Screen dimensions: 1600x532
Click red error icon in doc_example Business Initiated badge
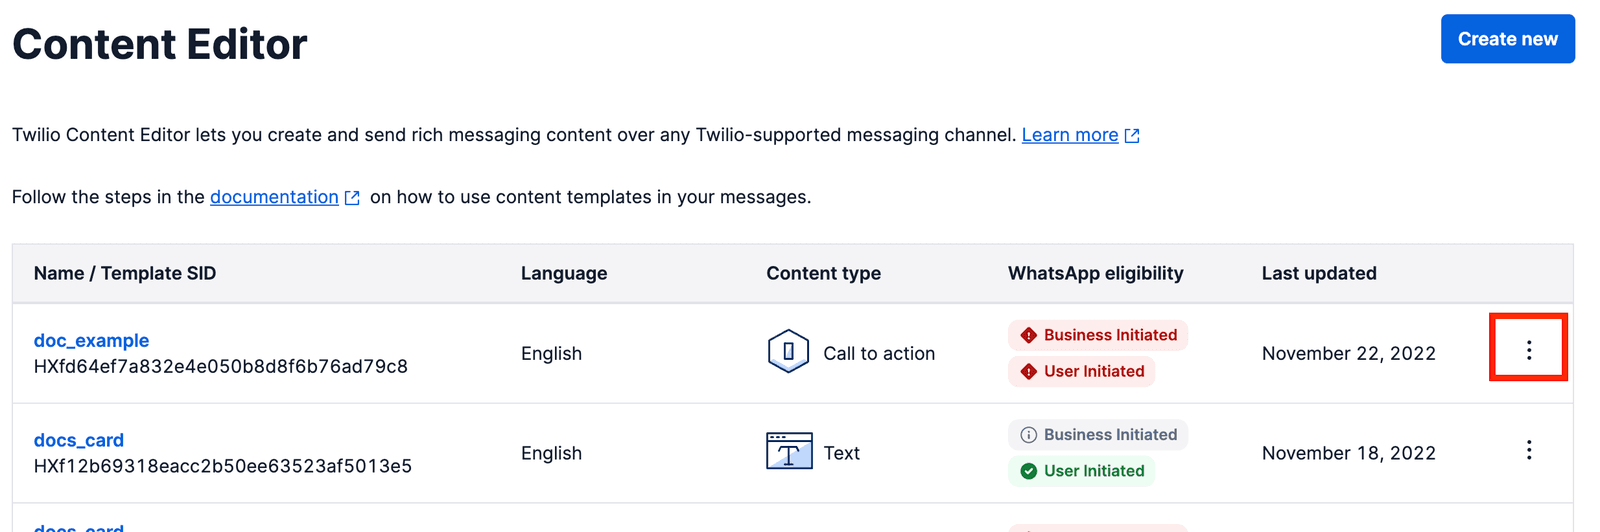click(x=1028, y=335)
